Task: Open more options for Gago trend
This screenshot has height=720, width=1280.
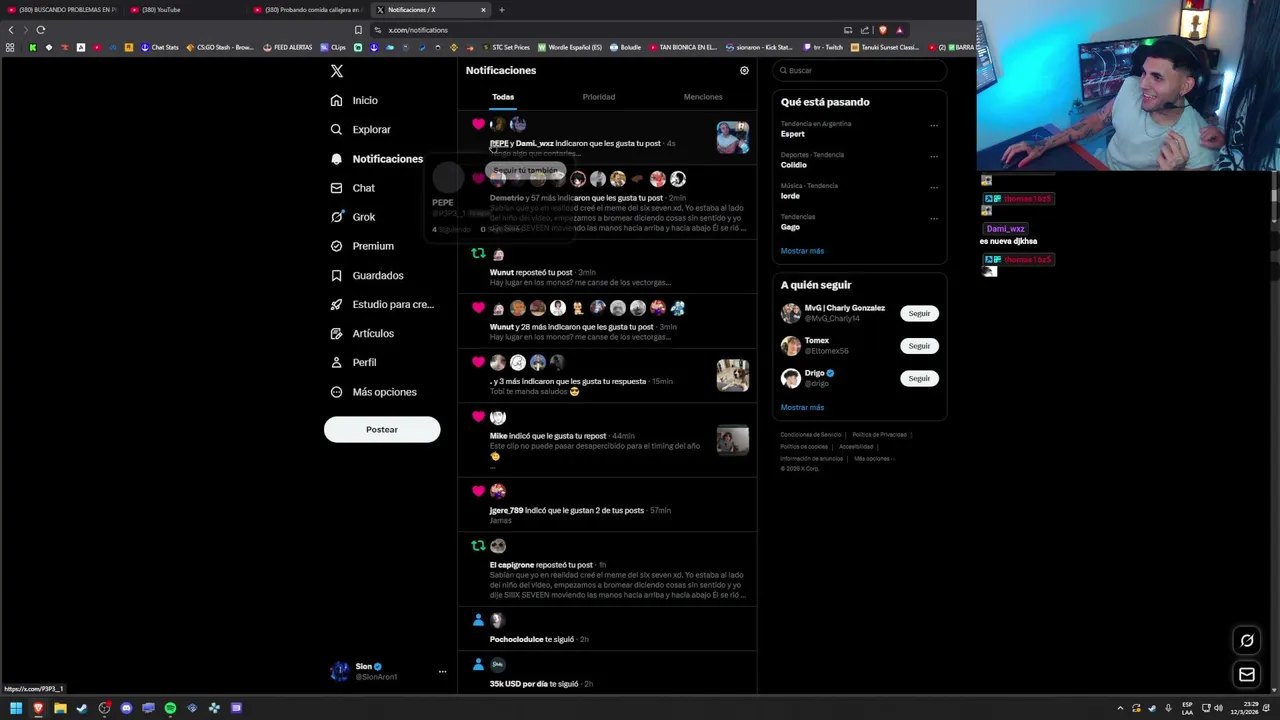Action: point(934,219)
